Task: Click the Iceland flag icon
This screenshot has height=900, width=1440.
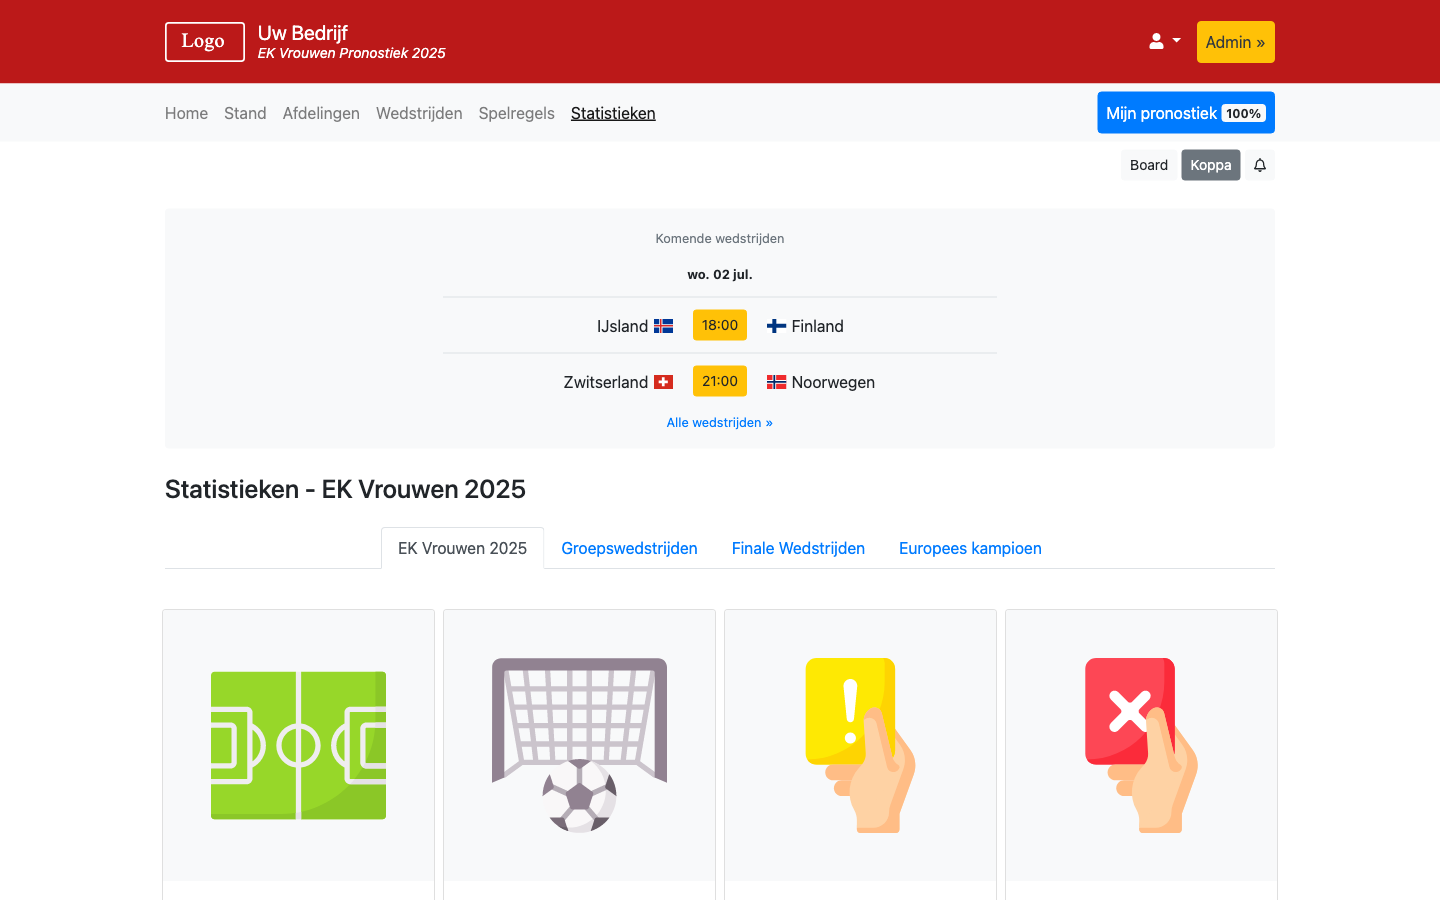Action: pyautogui.click(x=664, y=326)
